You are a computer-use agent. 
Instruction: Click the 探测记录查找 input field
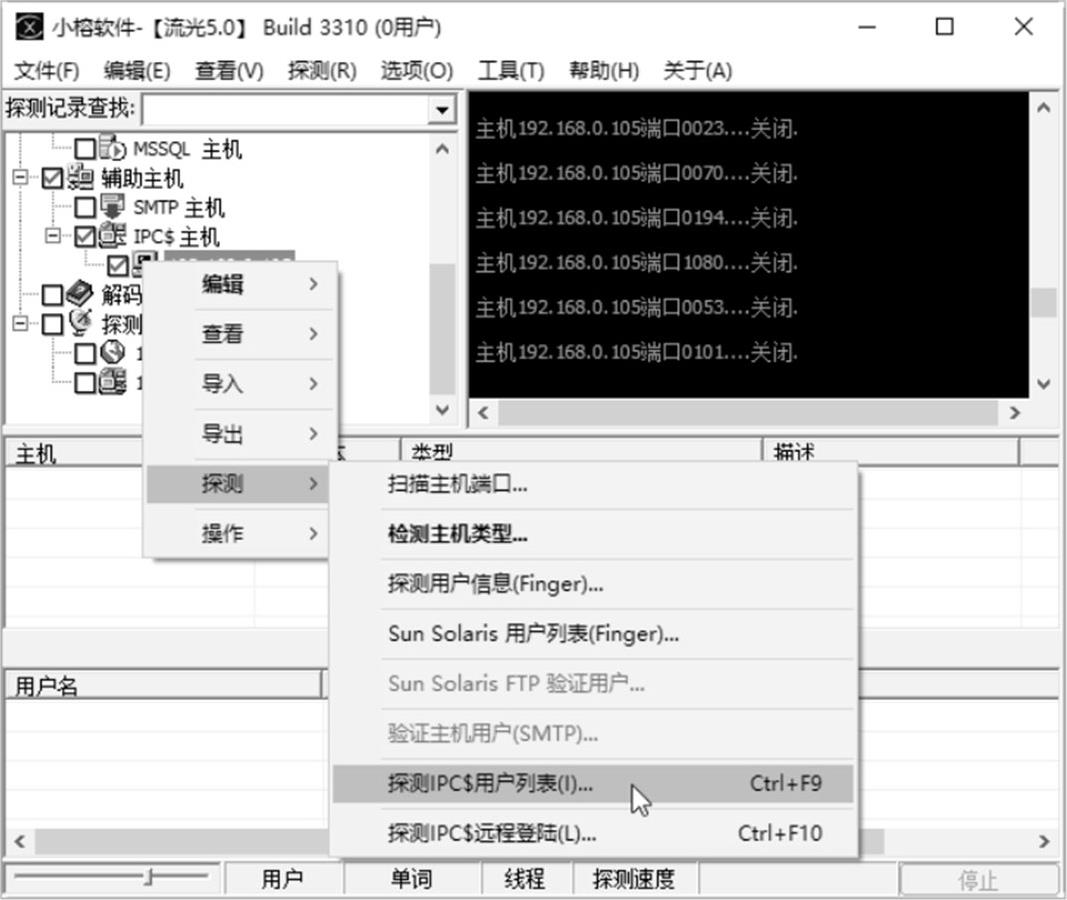tap(286, 110)
